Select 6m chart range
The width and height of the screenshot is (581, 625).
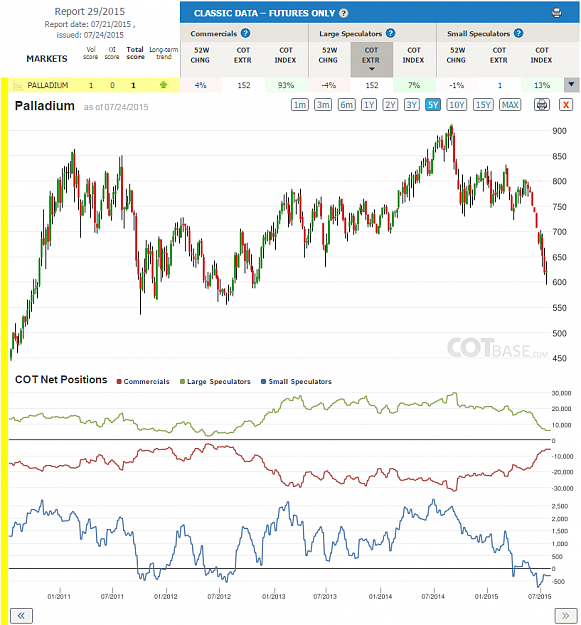coord(347,105)
